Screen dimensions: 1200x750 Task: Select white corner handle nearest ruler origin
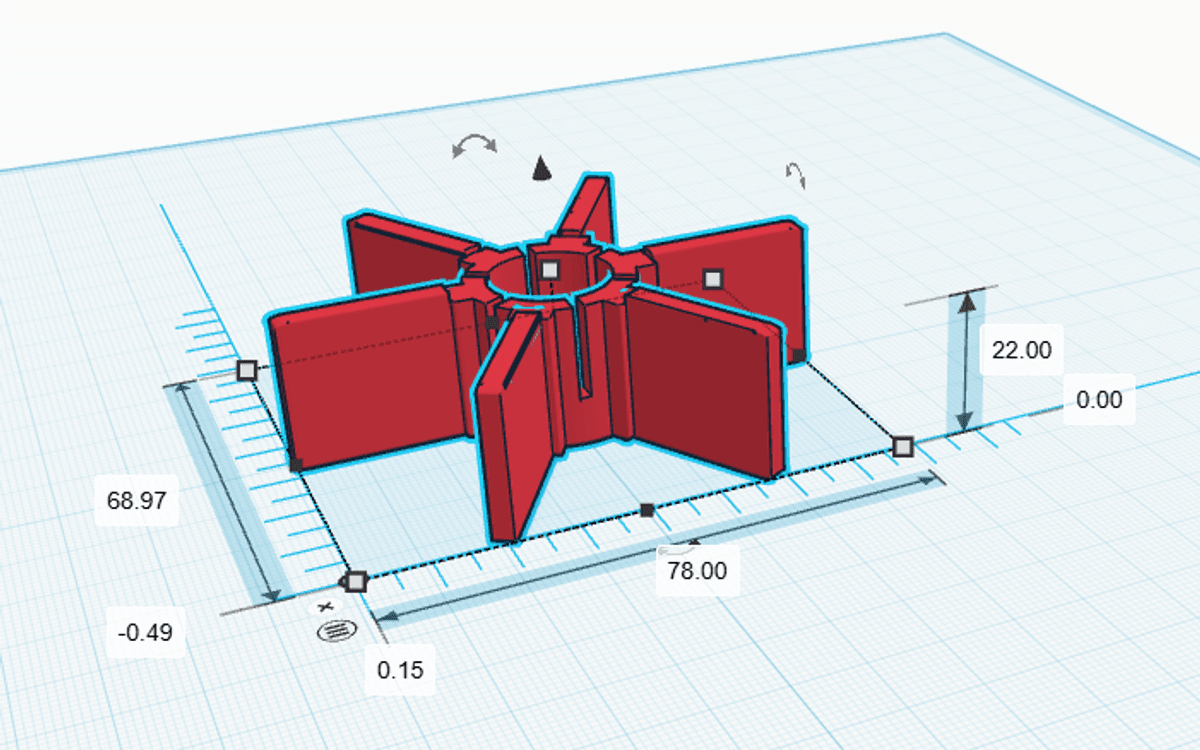(356, 581)
